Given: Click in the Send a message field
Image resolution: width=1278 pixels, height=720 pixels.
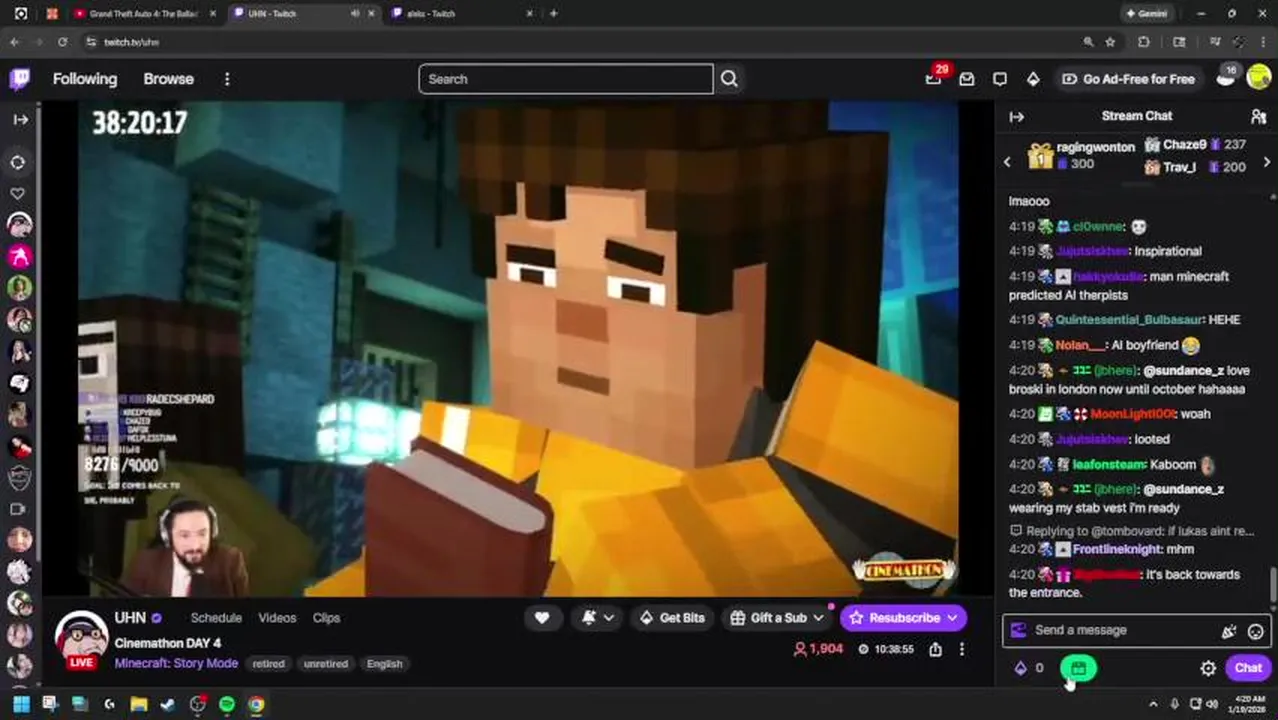Looking at the screenshot, I should (x=1120, y=630).
